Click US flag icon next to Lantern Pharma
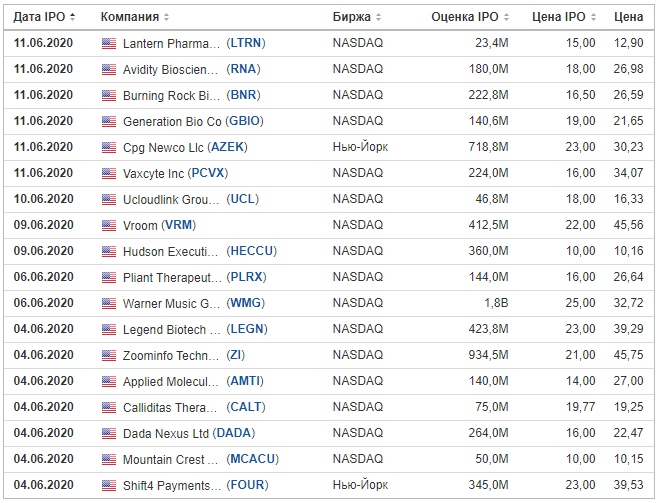This screenshot has width=660, height=503. [109, 44]
